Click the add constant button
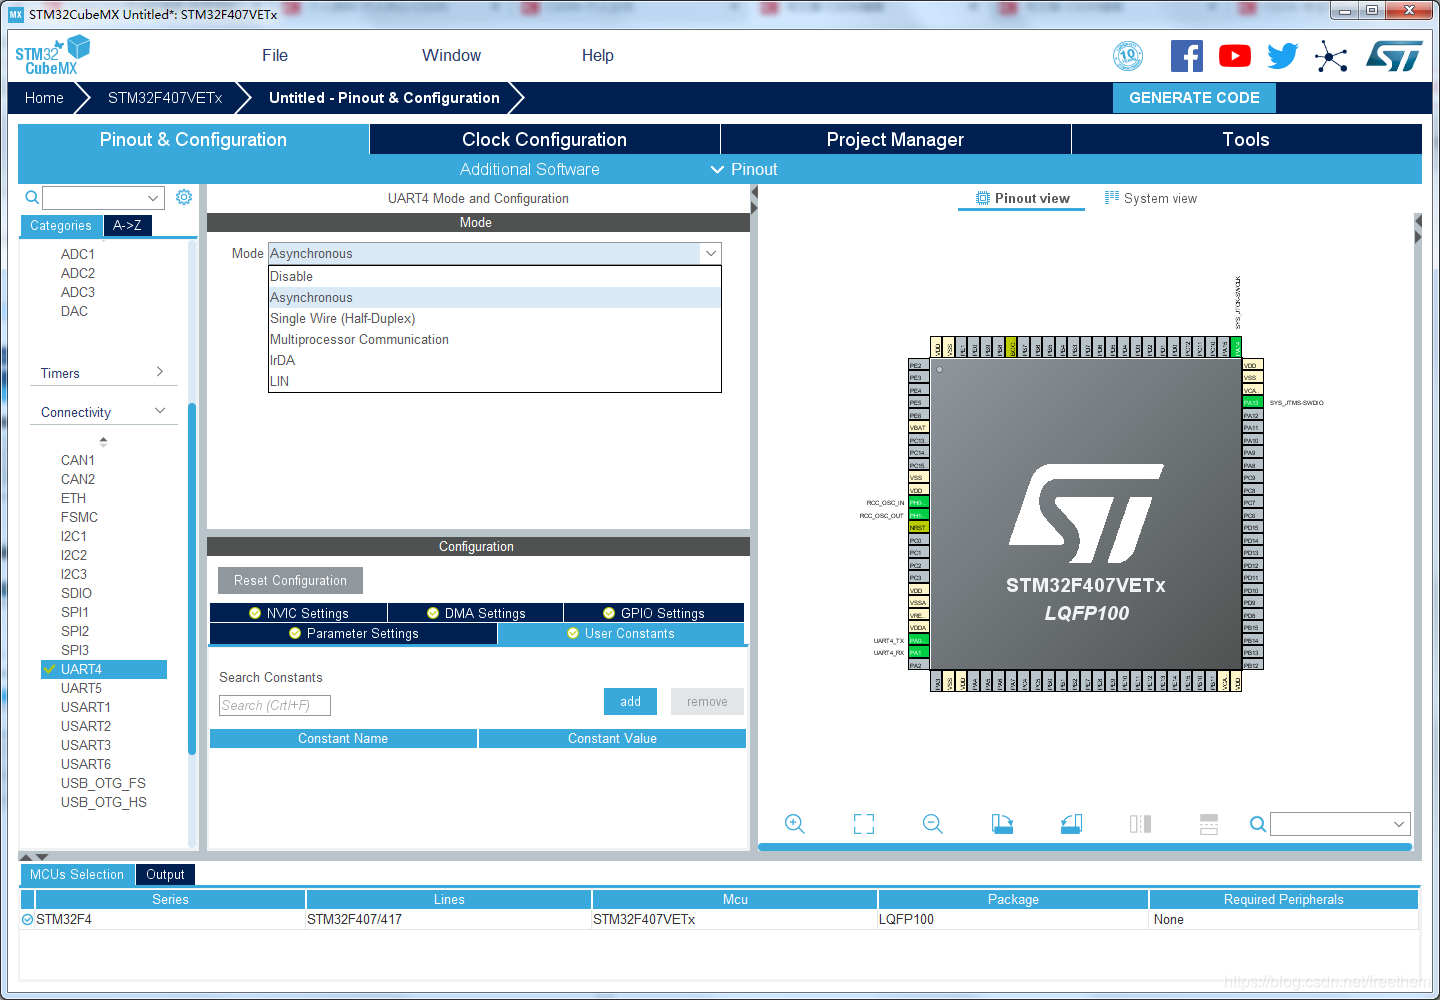The image size is (1440, 1000). tap(630, 702)
